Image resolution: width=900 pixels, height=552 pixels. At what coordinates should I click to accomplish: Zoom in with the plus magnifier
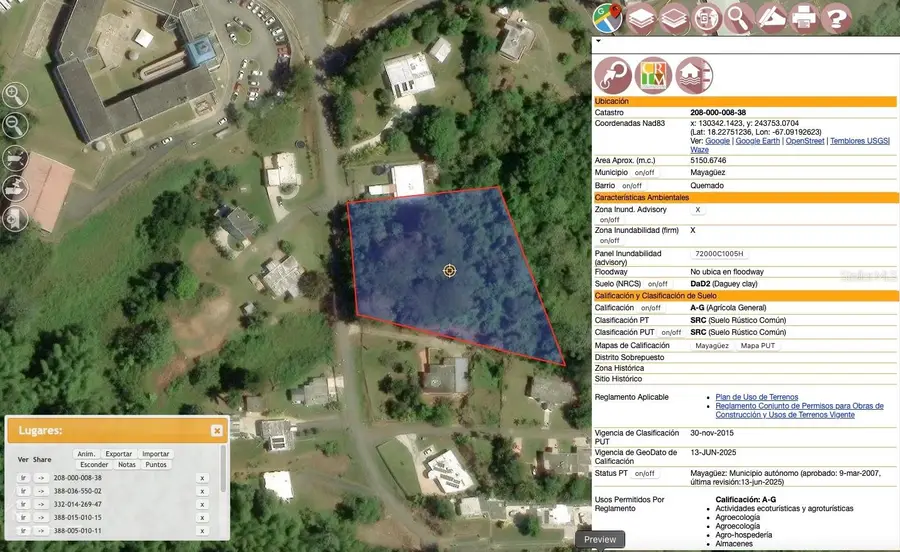tap(15, 95)
